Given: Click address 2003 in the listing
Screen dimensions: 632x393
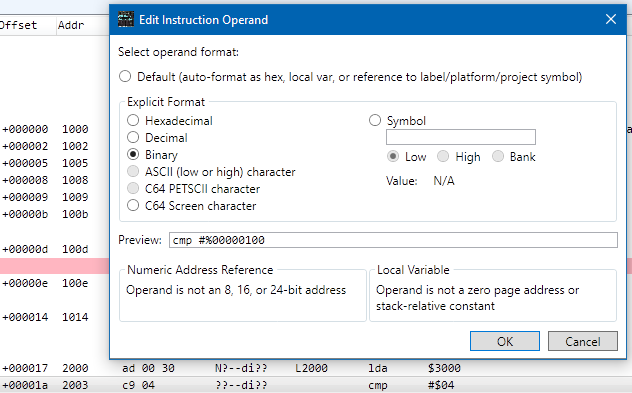Looking at the screenshot, I should coord(75,385).
